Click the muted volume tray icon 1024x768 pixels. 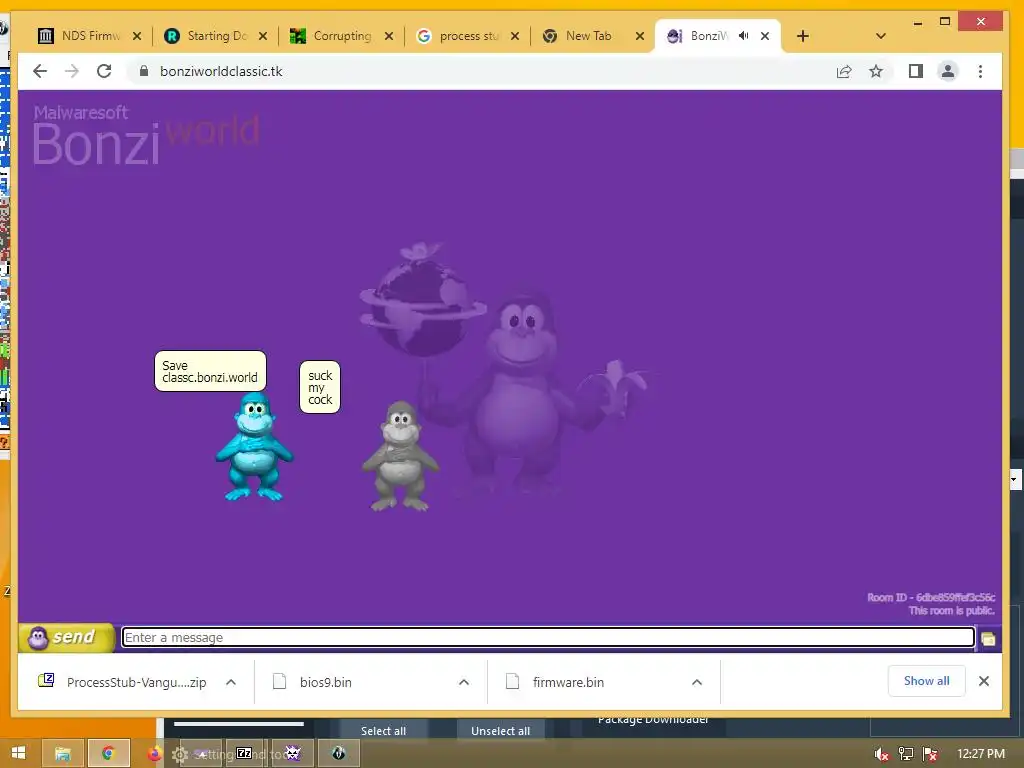[882, 754]
